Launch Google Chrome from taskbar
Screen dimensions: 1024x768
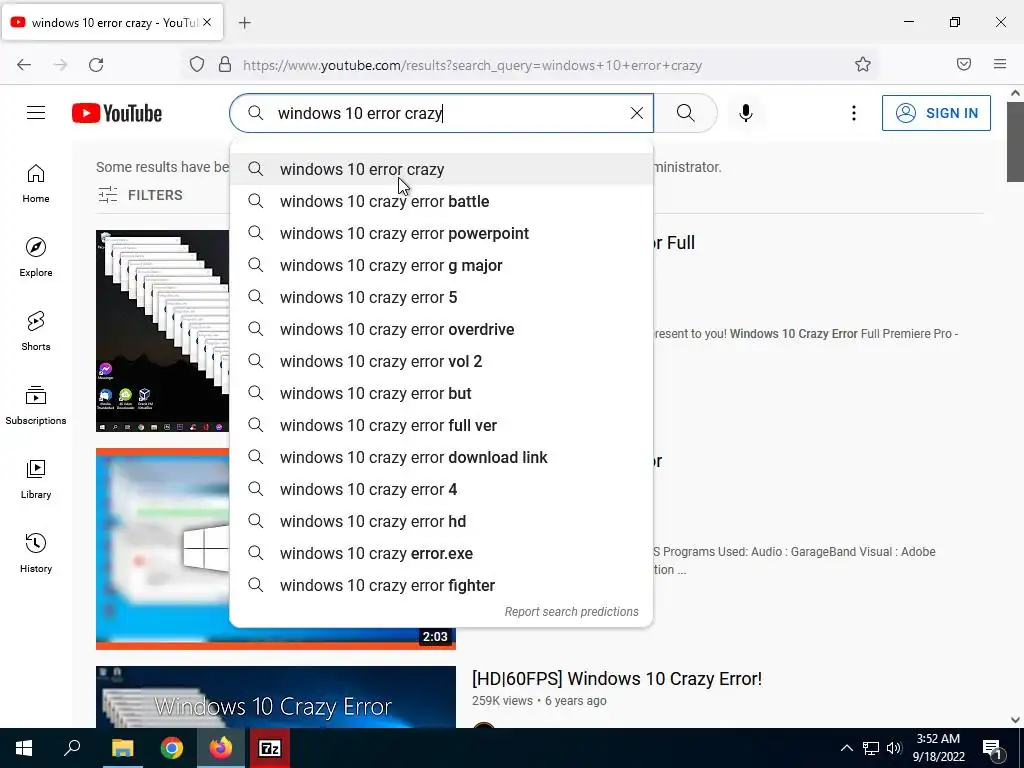pos(172,748)
